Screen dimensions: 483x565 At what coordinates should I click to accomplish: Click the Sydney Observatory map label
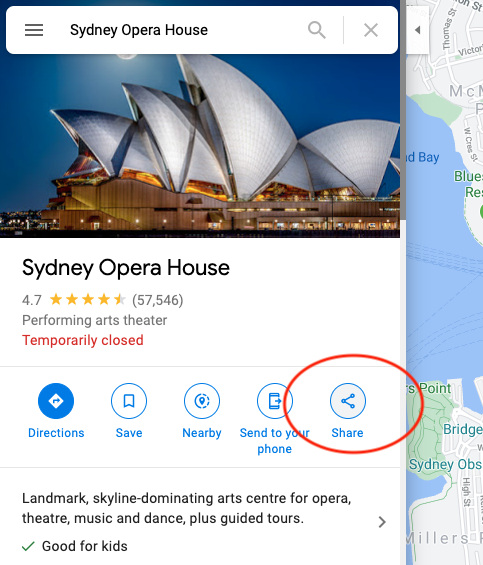click(446, 465)
